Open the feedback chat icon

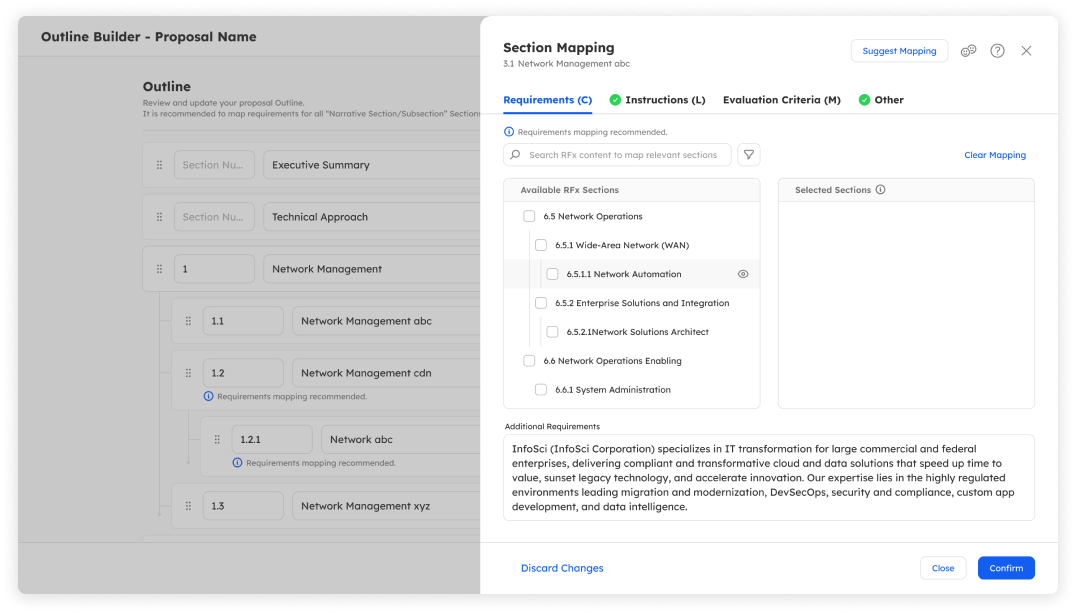[x=968, y=51]
